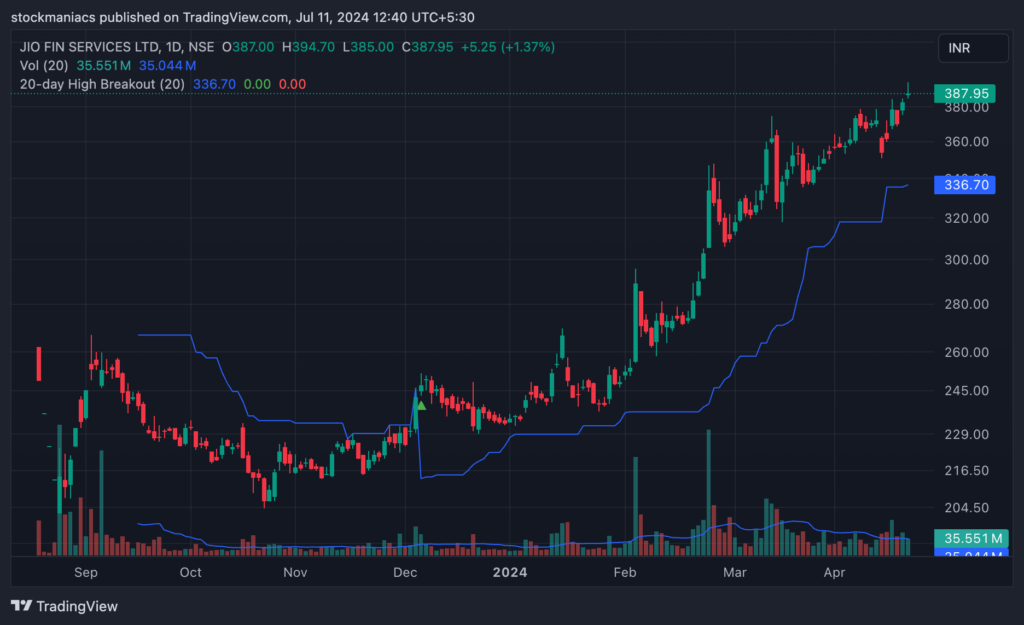Click the JIO FIN SERVICES LTD symbol title
The height and width of the screenshot is (625, 1024).
click(89, 47)
